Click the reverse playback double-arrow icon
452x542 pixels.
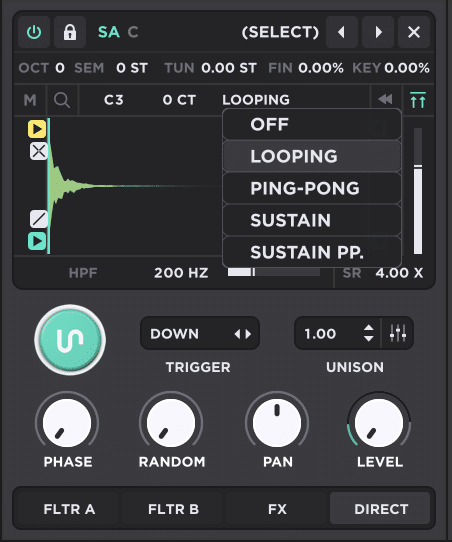pyautogui.click(x=386, y=100)
